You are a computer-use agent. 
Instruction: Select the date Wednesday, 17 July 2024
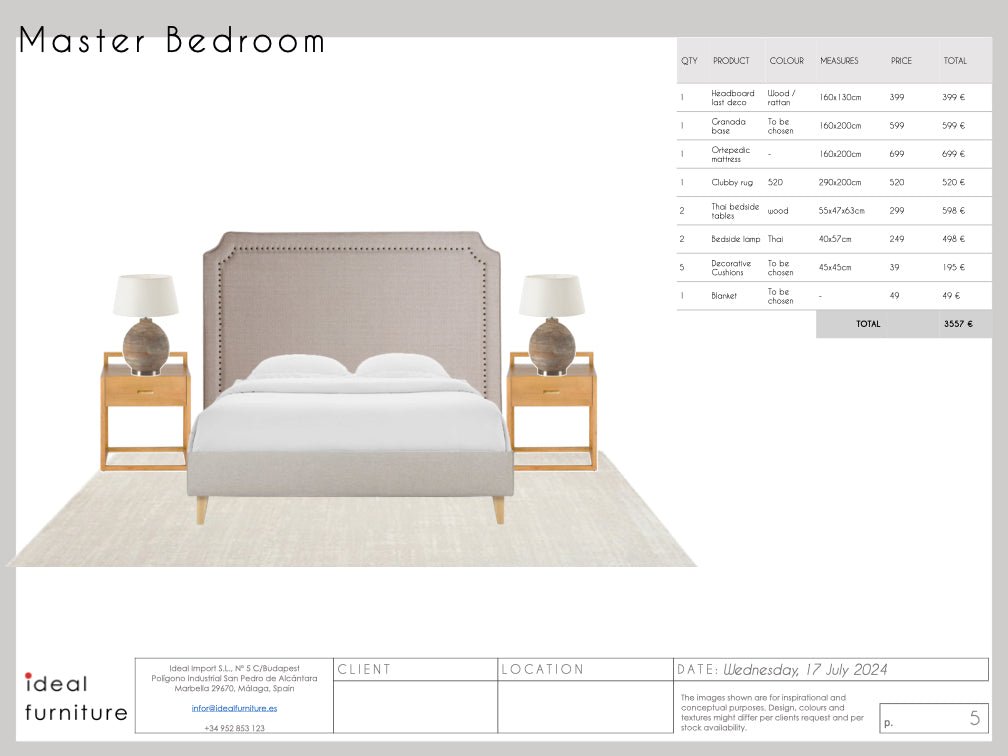point(805,670)
